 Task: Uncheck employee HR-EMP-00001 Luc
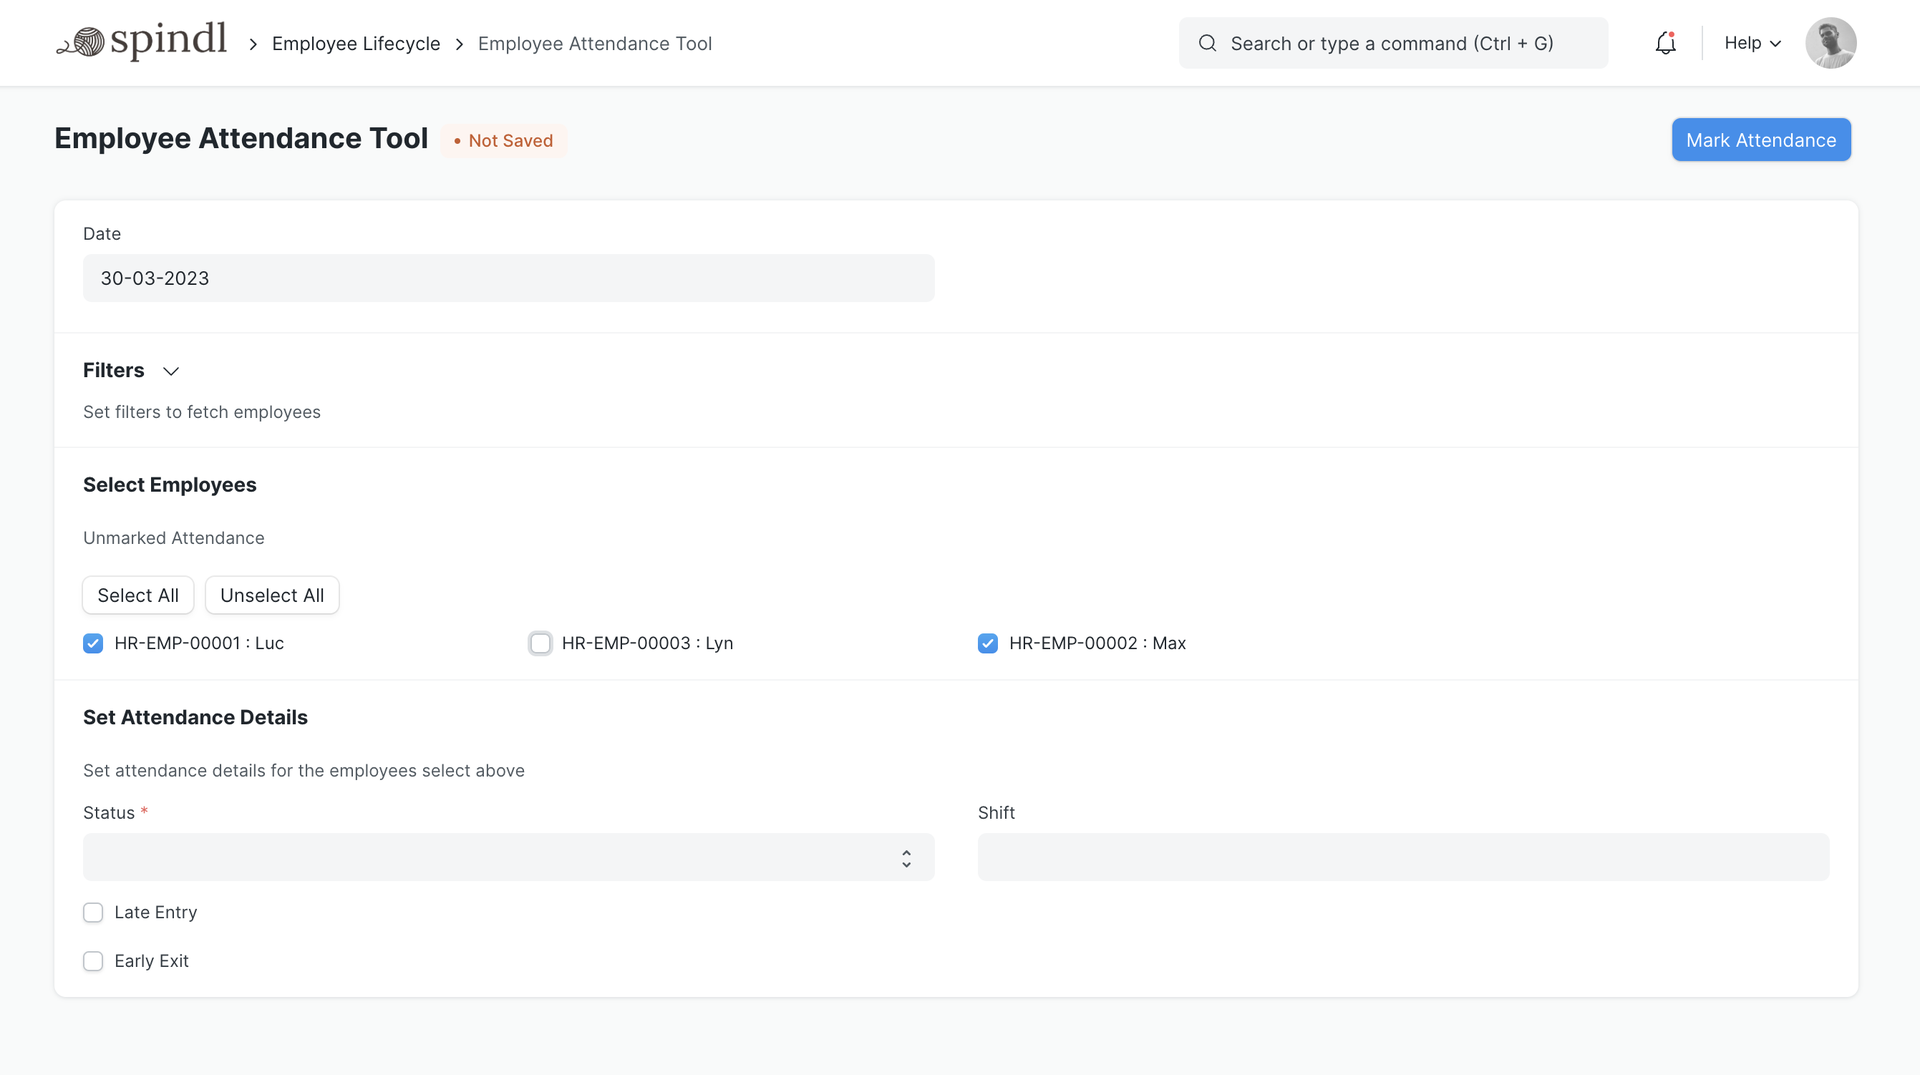coord(93,643)
